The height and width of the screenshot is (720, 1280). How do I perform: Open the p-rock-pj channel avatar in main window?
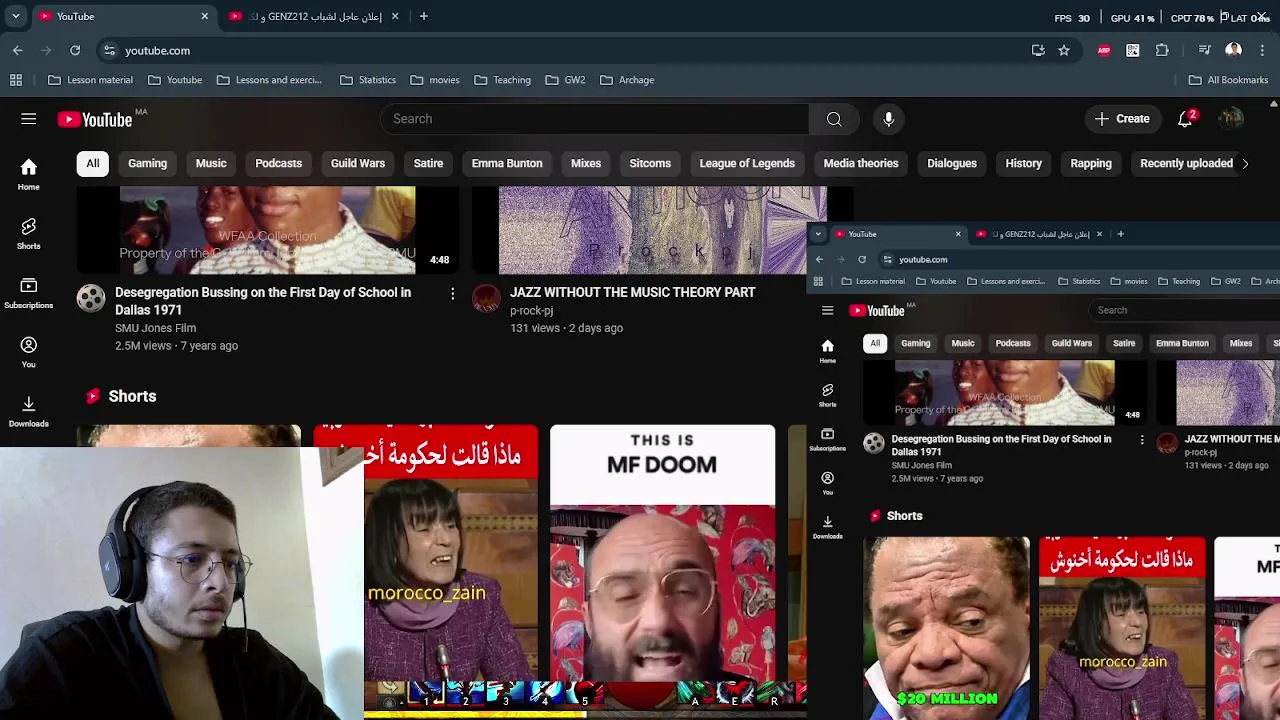pyautogui.click(x=486, y=298)
